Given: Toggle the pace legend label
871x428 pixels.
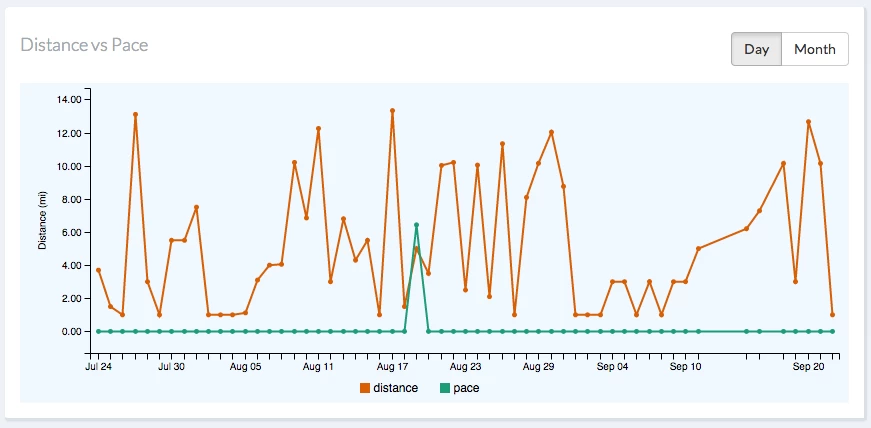Looking at the screenshot, I should coord(466,388).
